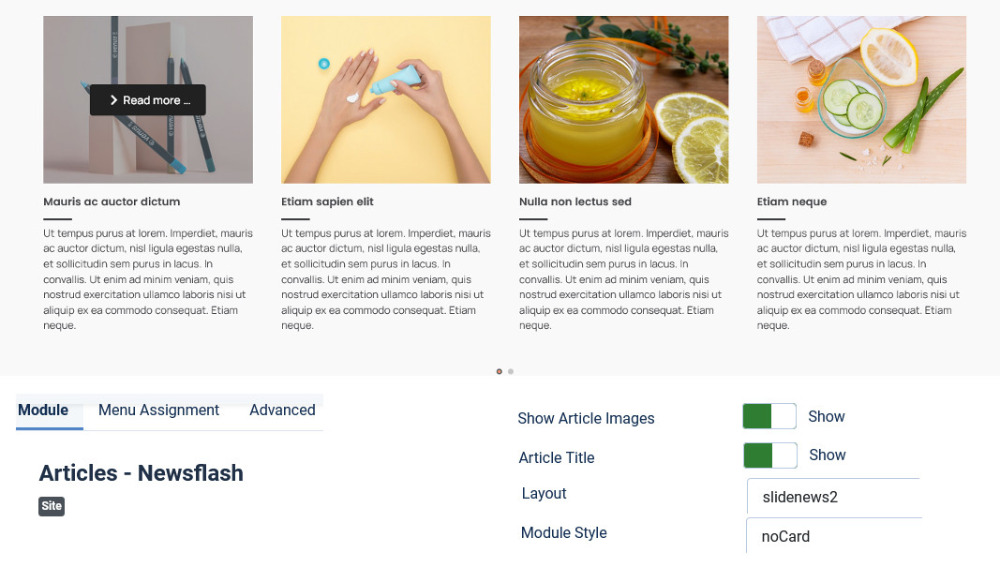Viewport: 1000px width, 562px height.
Task: Toggle the Article Title switch
Action: point(770,455)
